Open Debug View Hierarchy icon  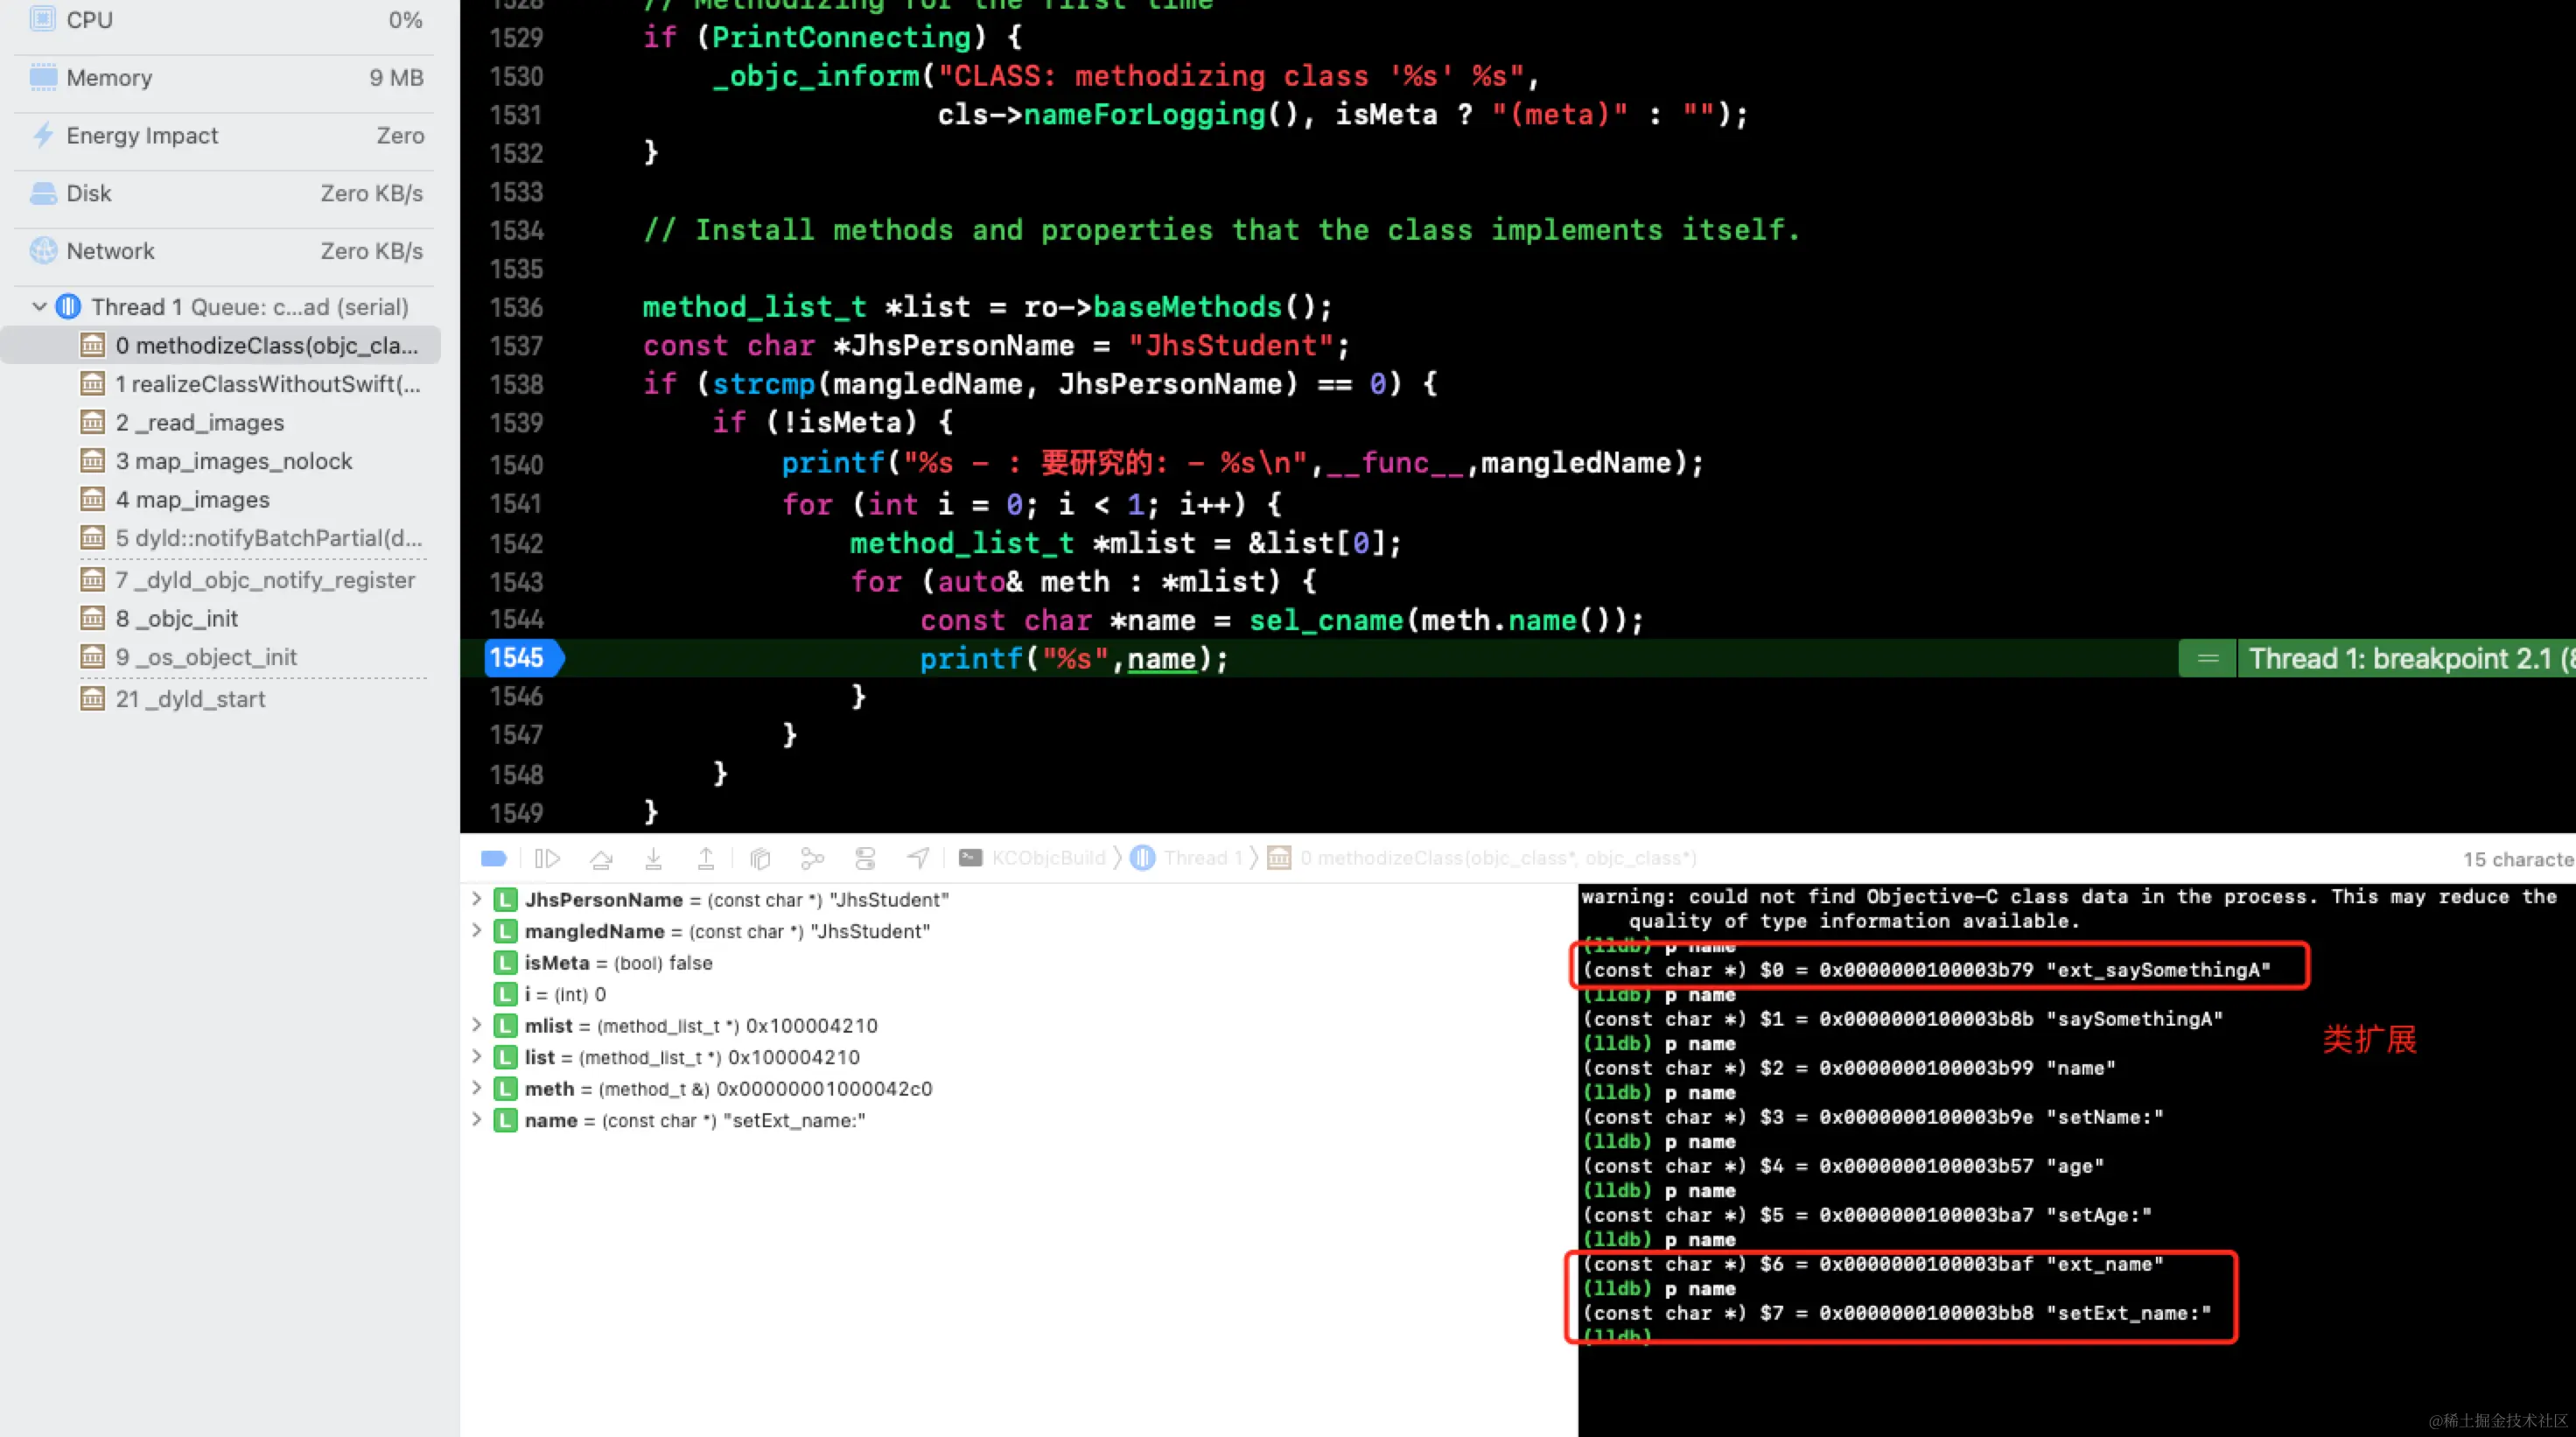coord(760,858)
